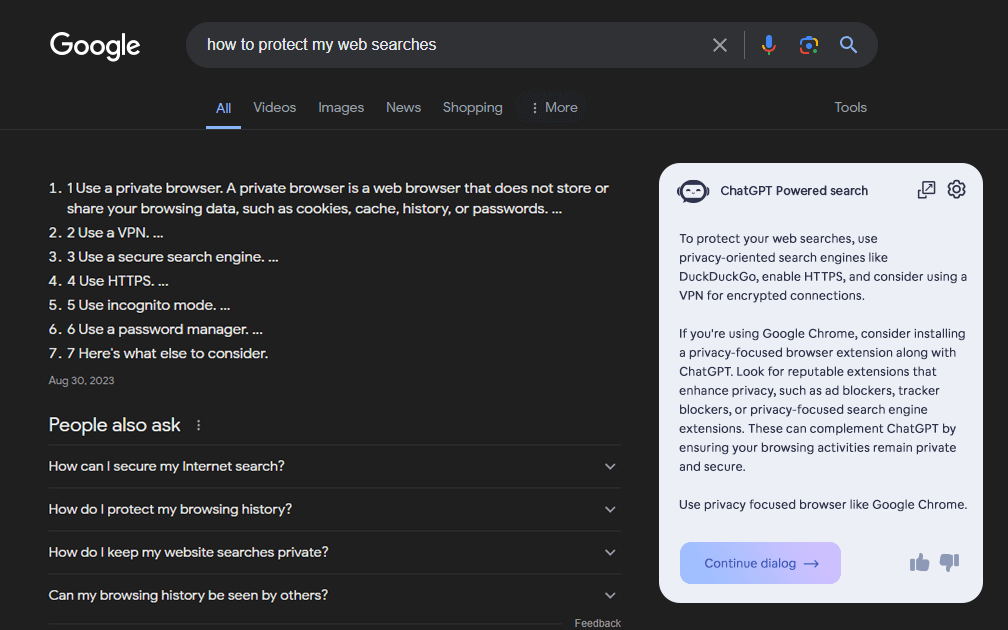This screenshot has width=1008, height=630.
Task: Click the magnifying glass search button
Action: 849,45
